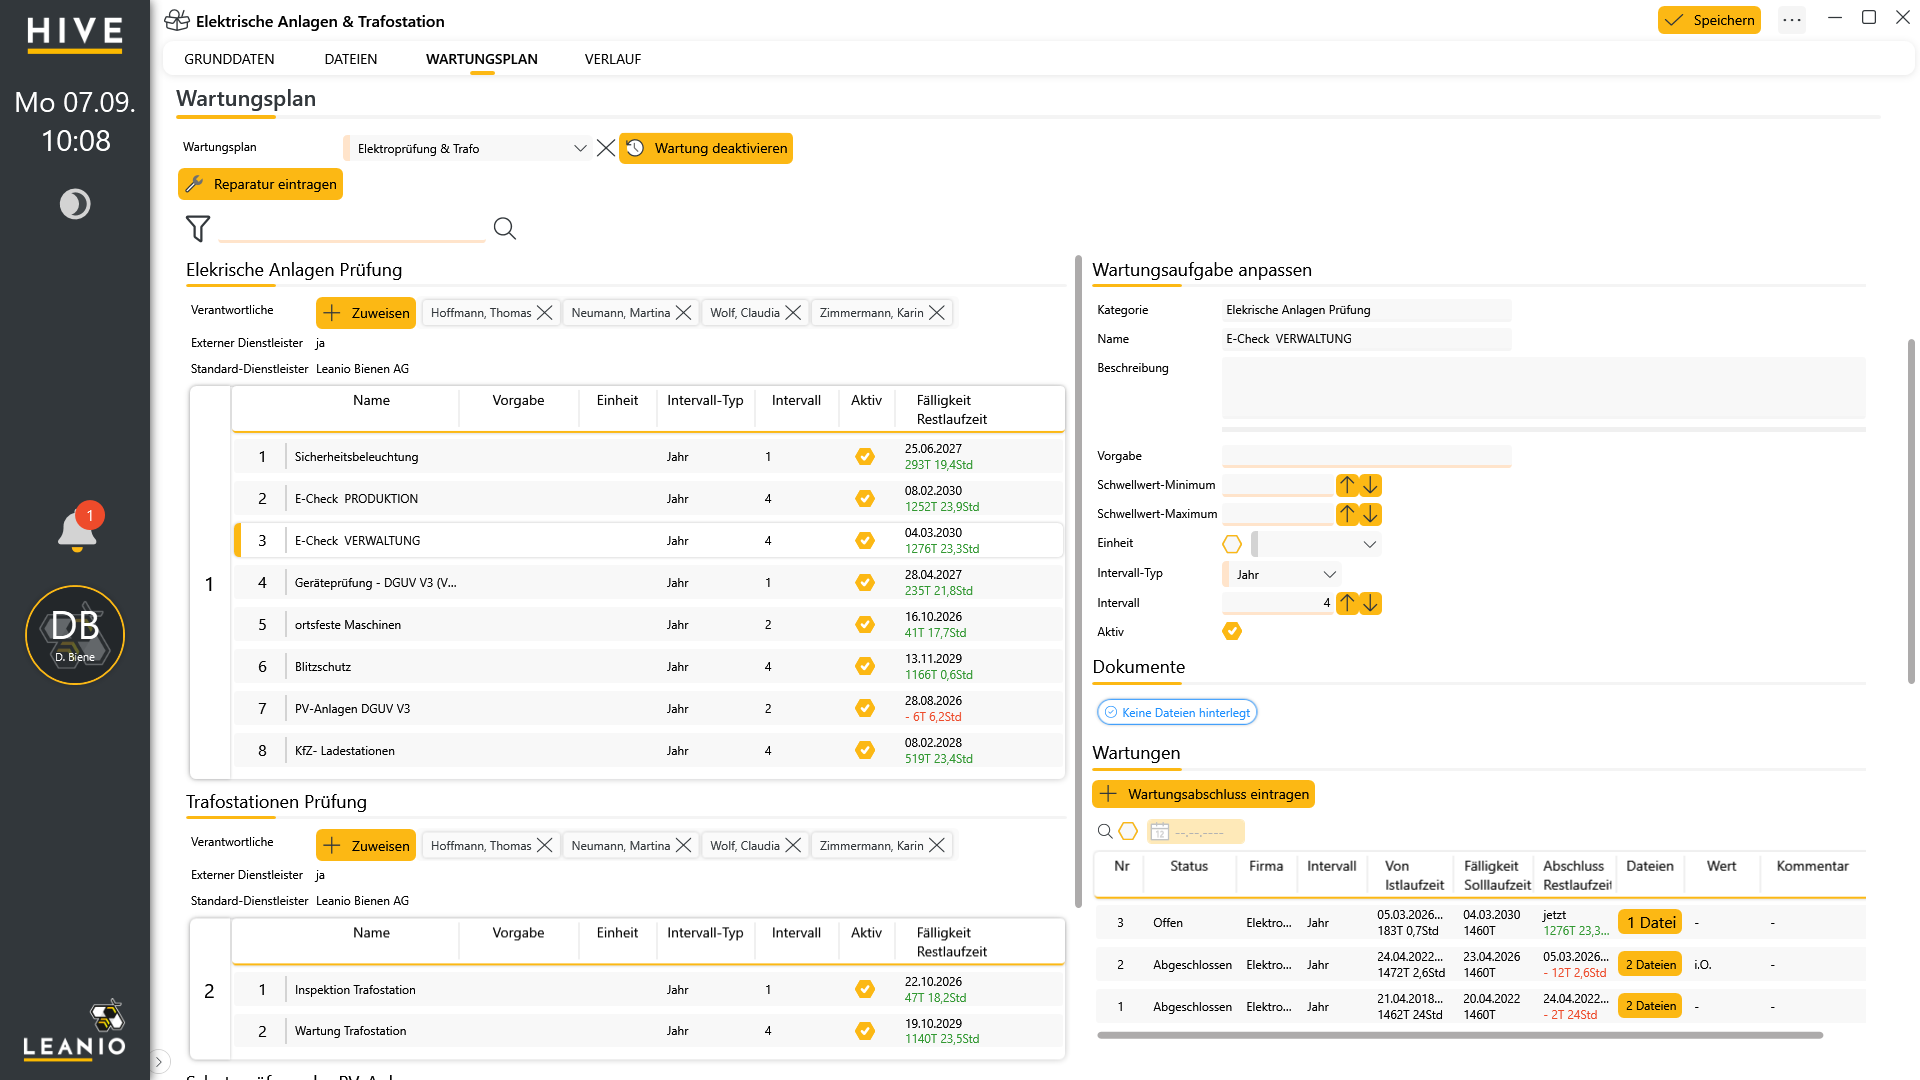
Task: Toggle Aktiv for Blitzschutz row
Action: pyautogui.click(x=865, y=666)
